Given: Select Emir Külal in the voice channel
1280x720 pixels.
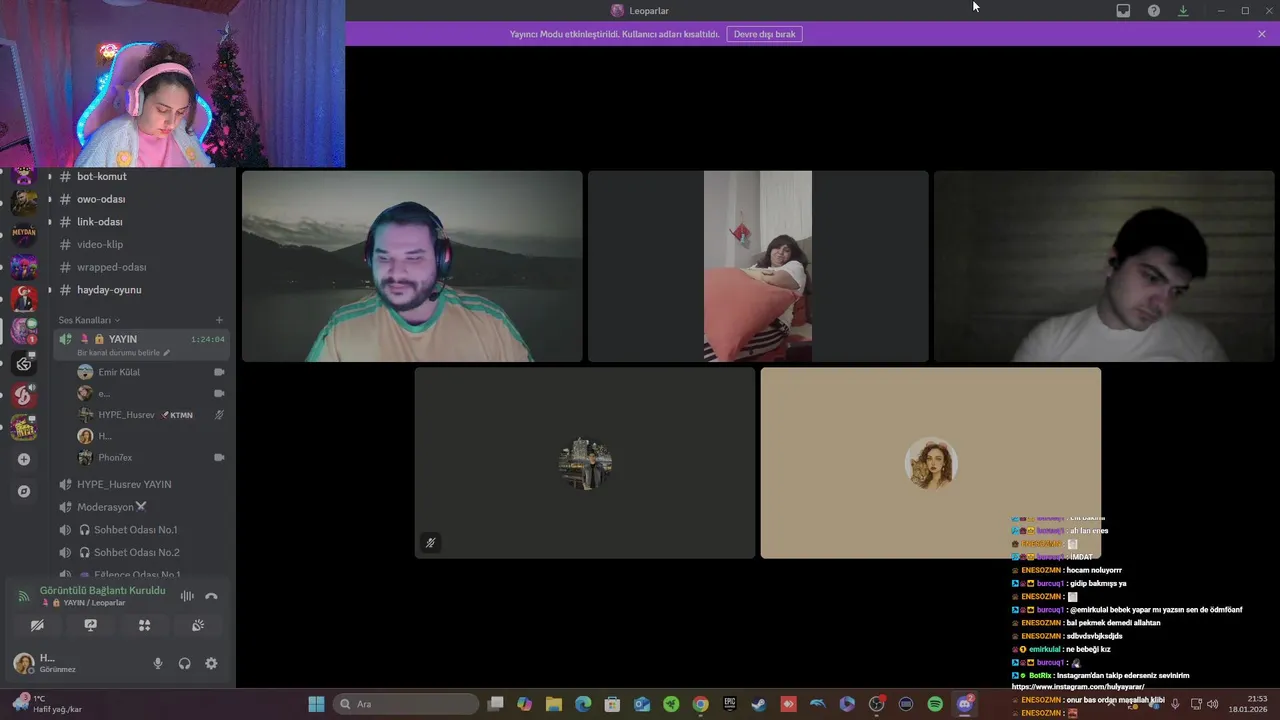Looking at the screenshot, I should [x=151, y=372].
